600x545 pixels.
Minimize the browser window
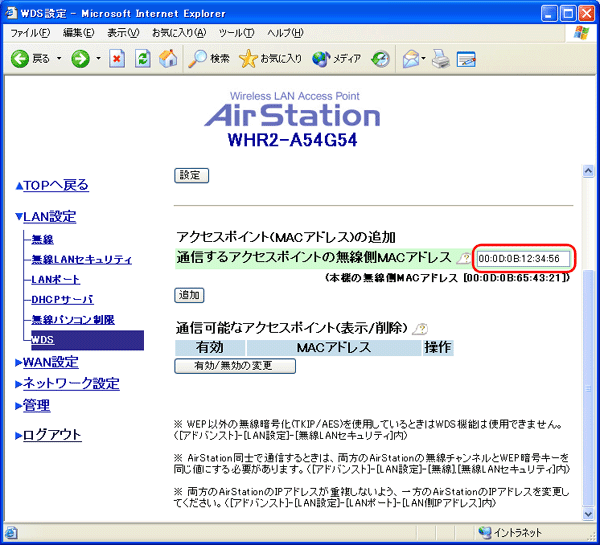coord(549,13)
